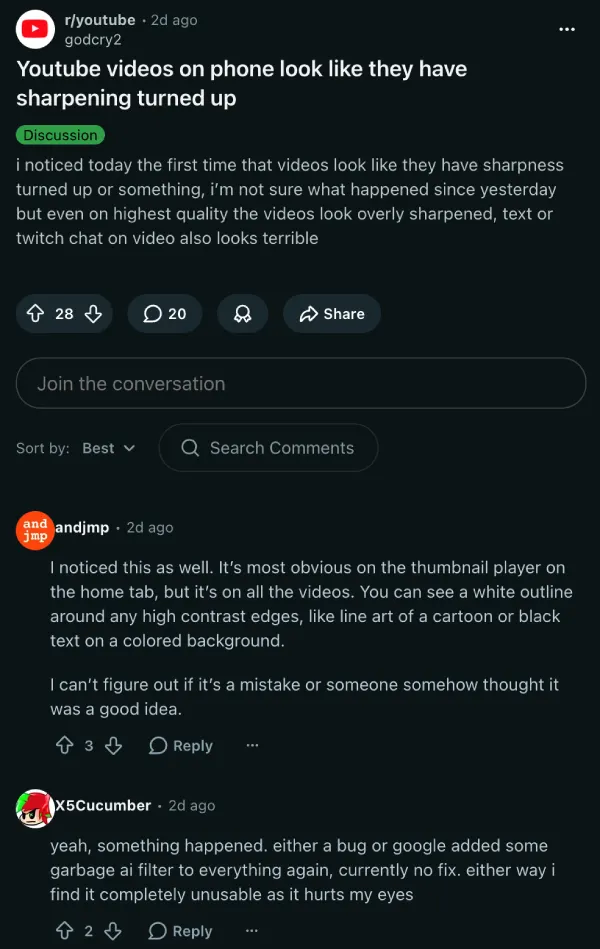Open more options on andjmp's comment
The width and height of the screenshot is (600, 949).
[252, 745]
